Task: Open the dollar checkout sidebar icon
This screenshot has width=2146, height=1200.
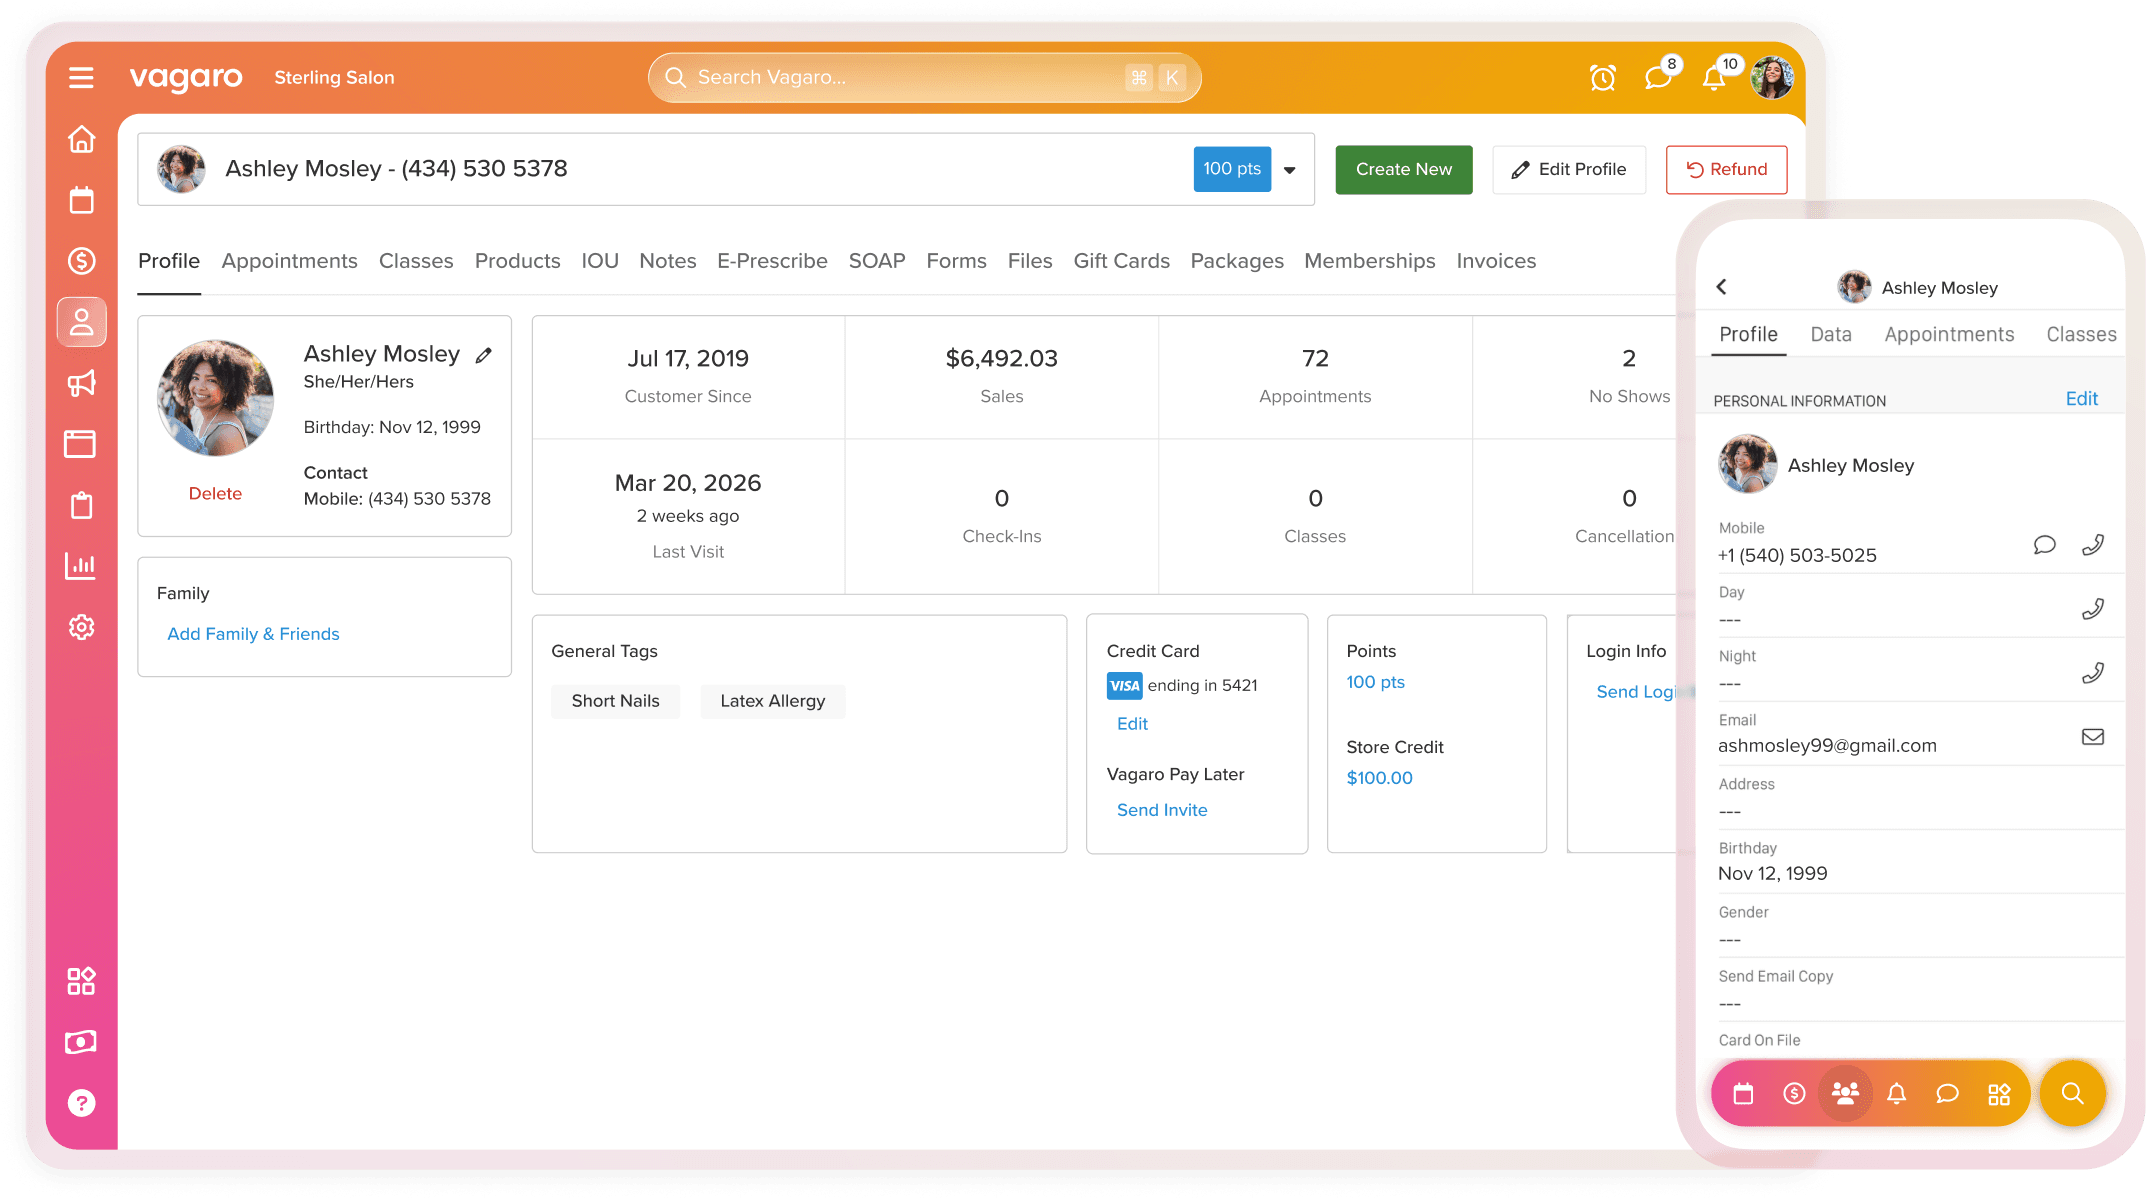Action: point(81,261)
